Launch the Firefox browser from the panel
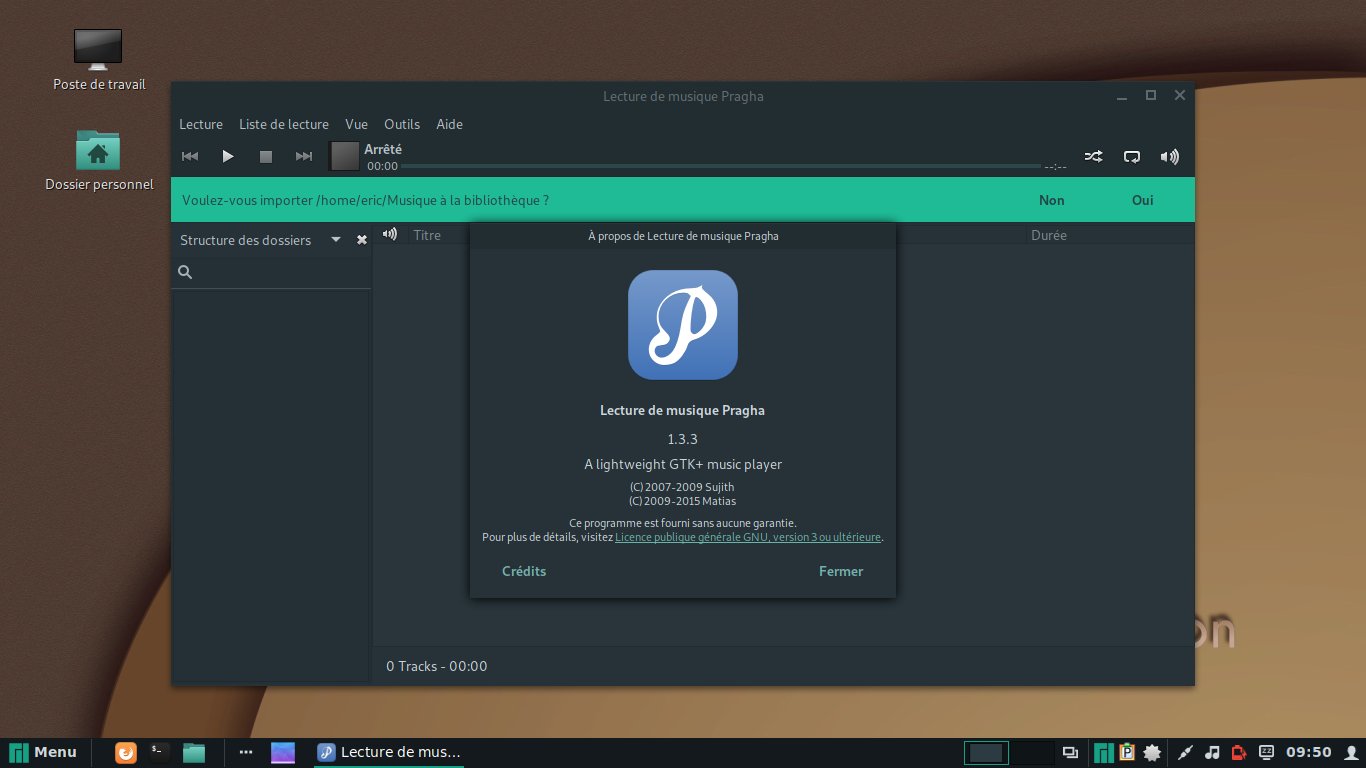This screenshot has height=768, width=1366. (x=126, y=752)
